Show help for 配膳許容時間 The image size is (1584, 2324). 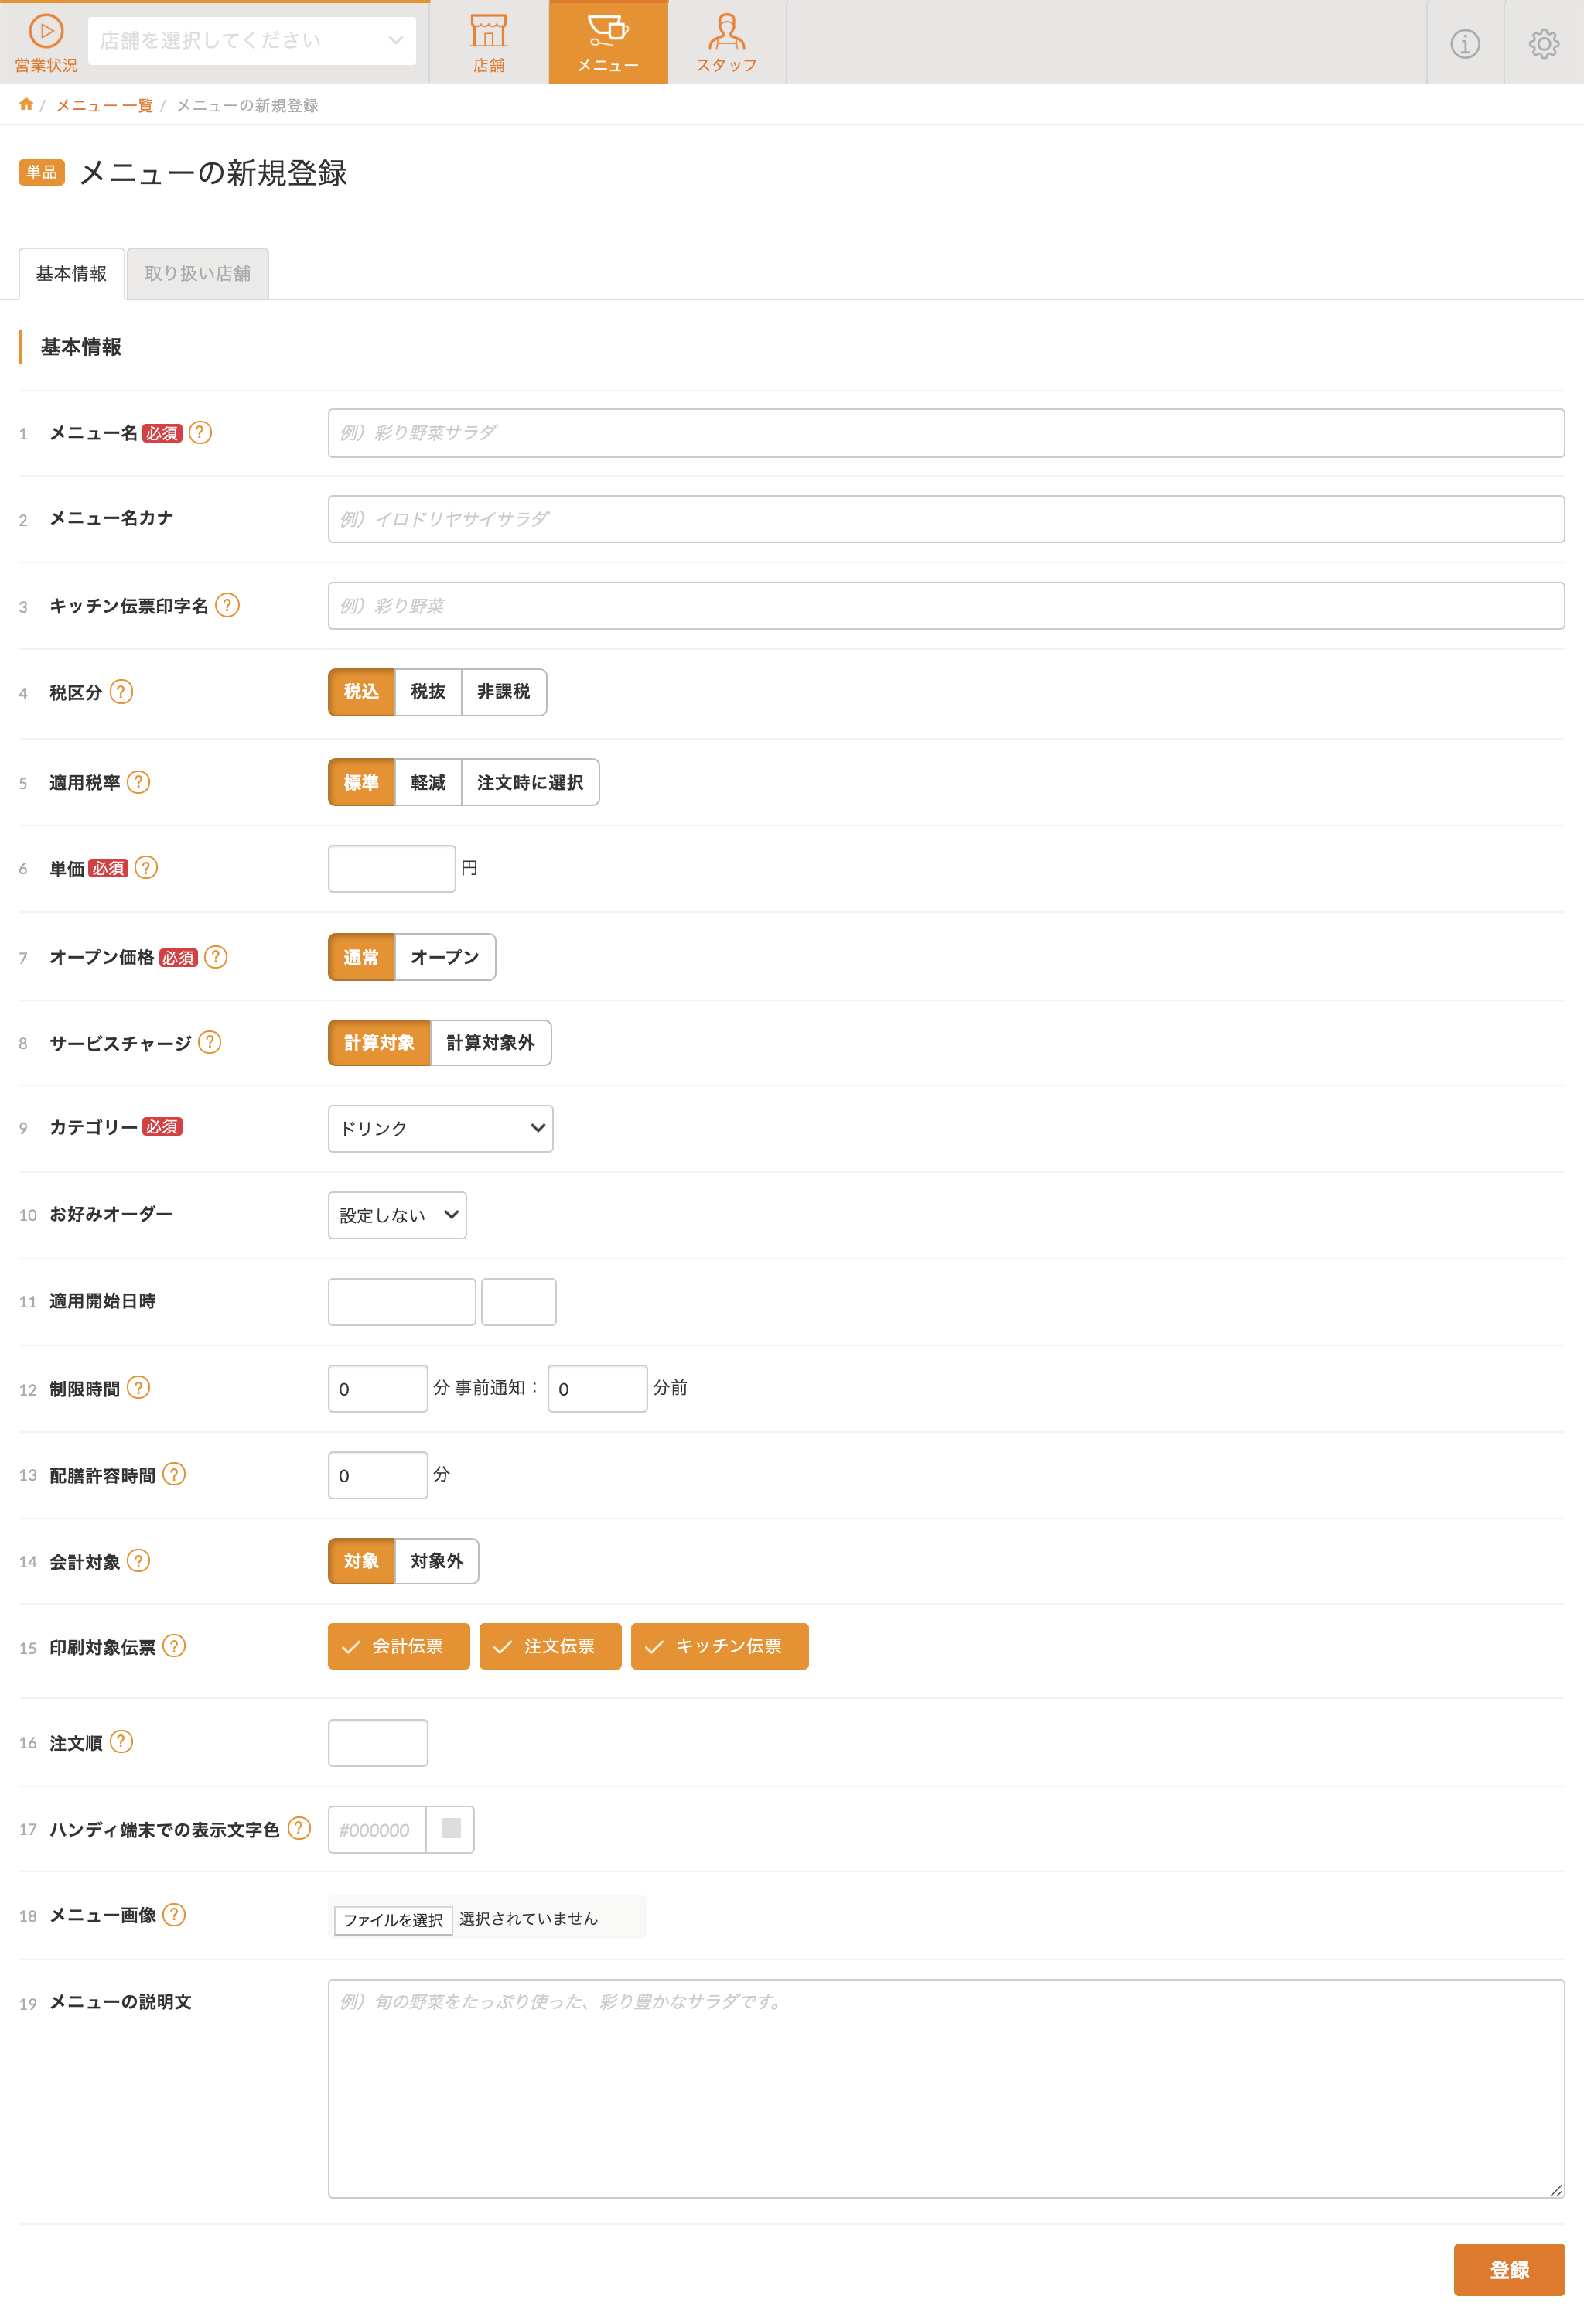click(x=174, y=1474)
